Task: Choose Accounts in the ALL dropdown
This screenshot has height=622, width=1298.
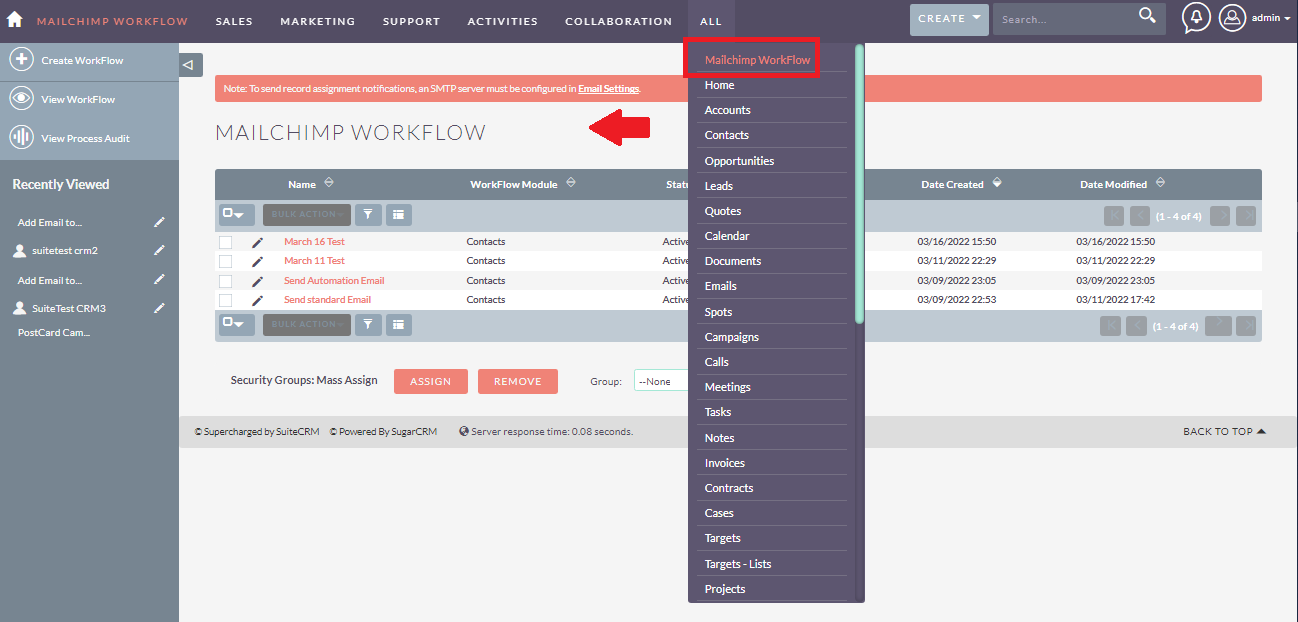Action: 727,110
